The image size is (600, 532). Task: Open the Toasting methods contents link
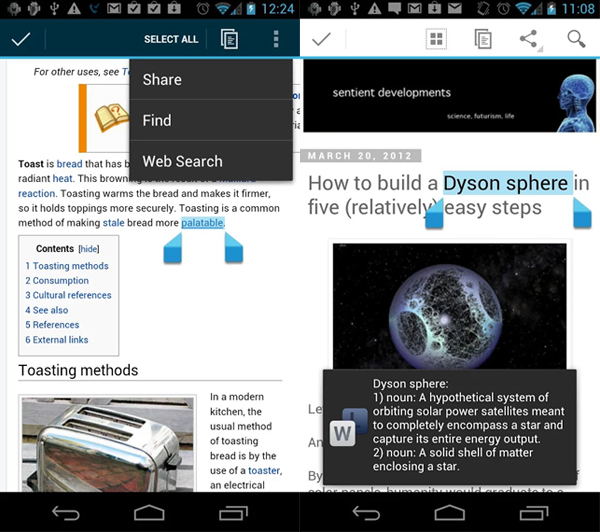coord(67,266)
